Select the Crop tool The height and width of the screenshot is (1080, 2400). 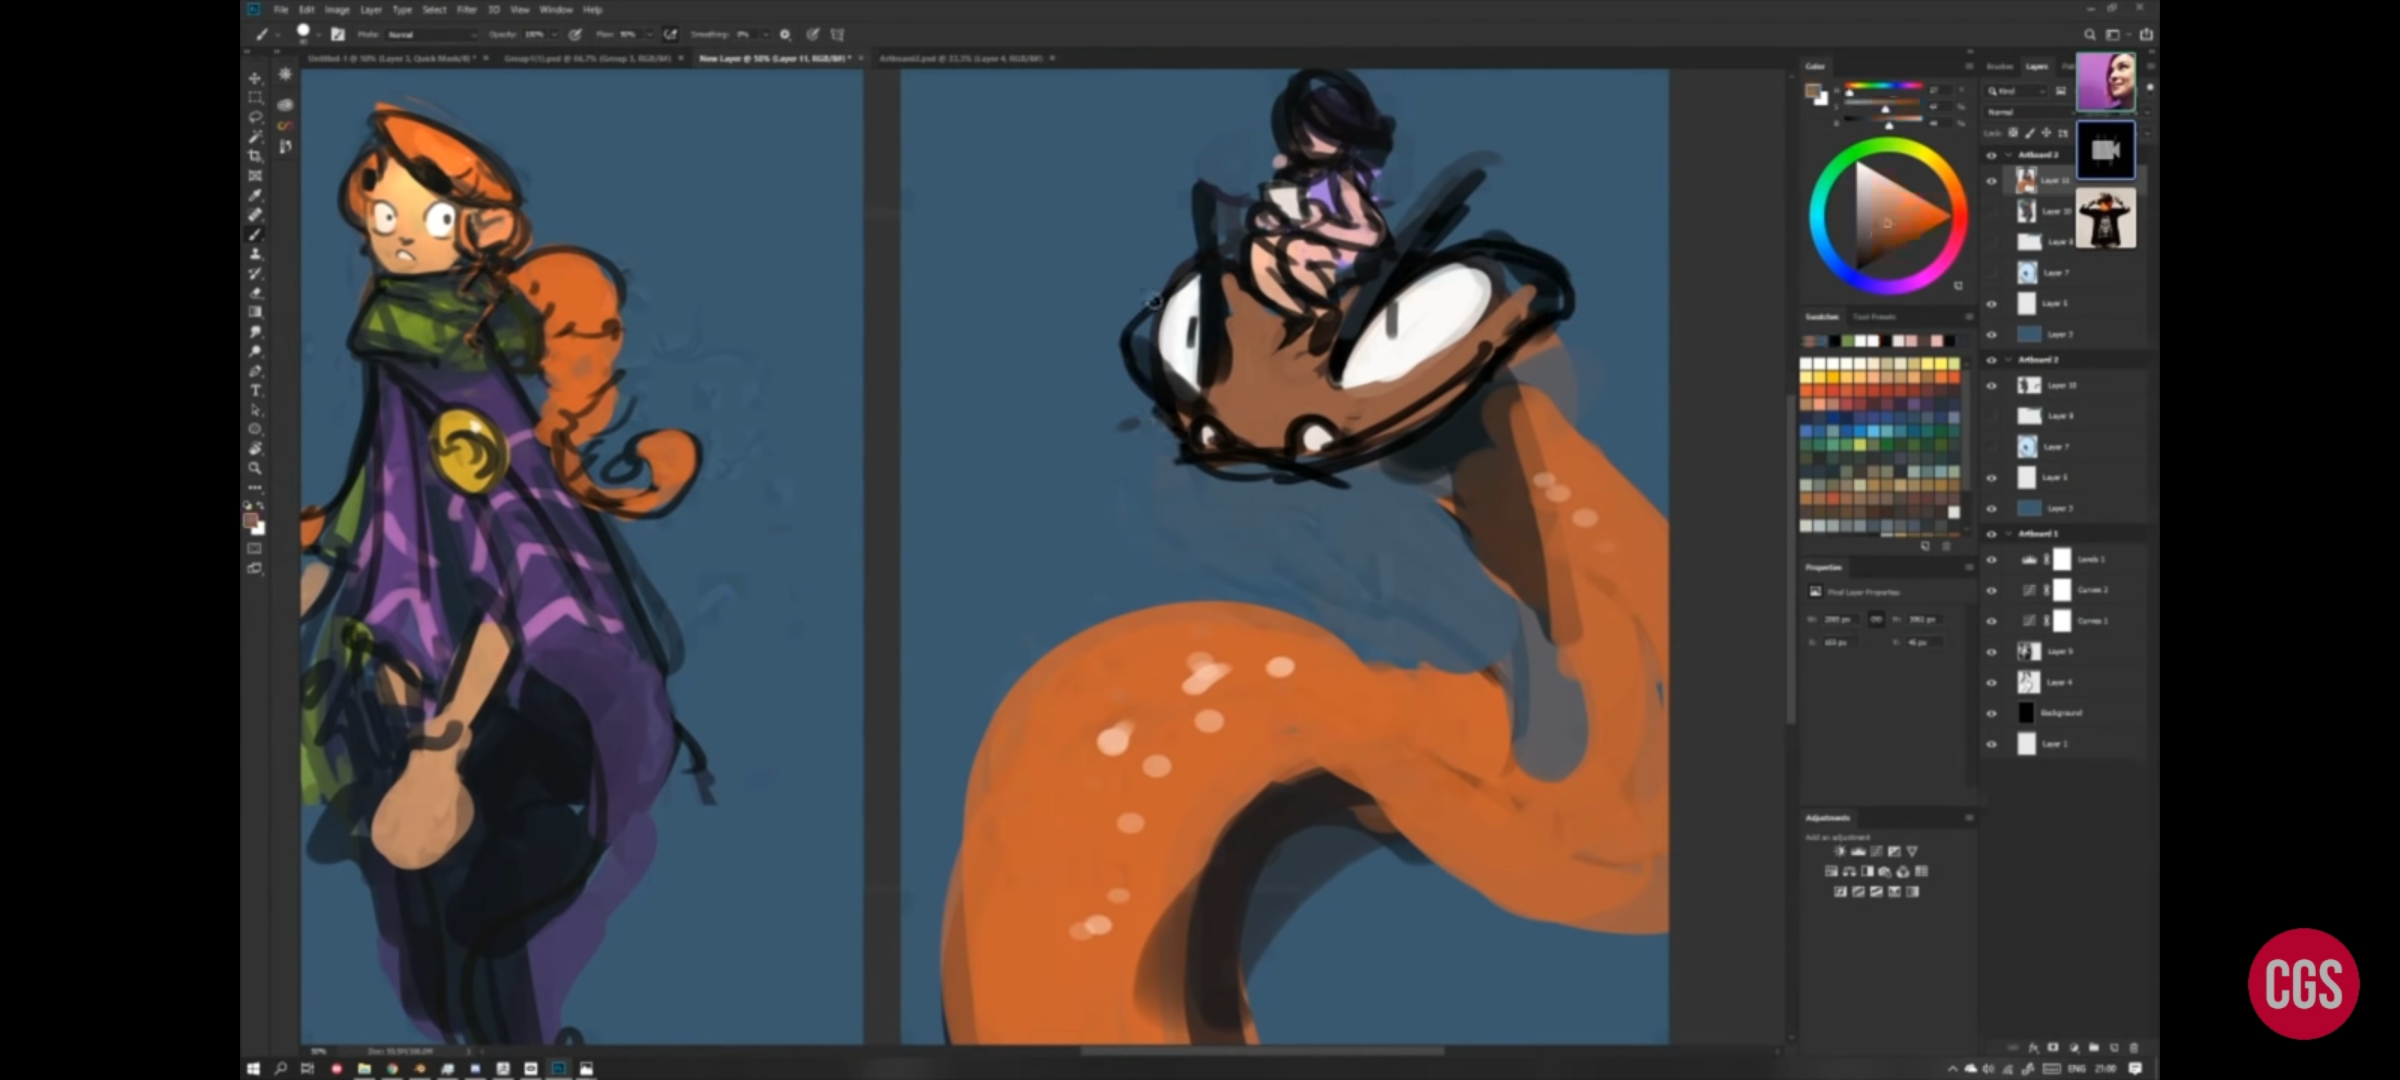click(x=255, y=156)
